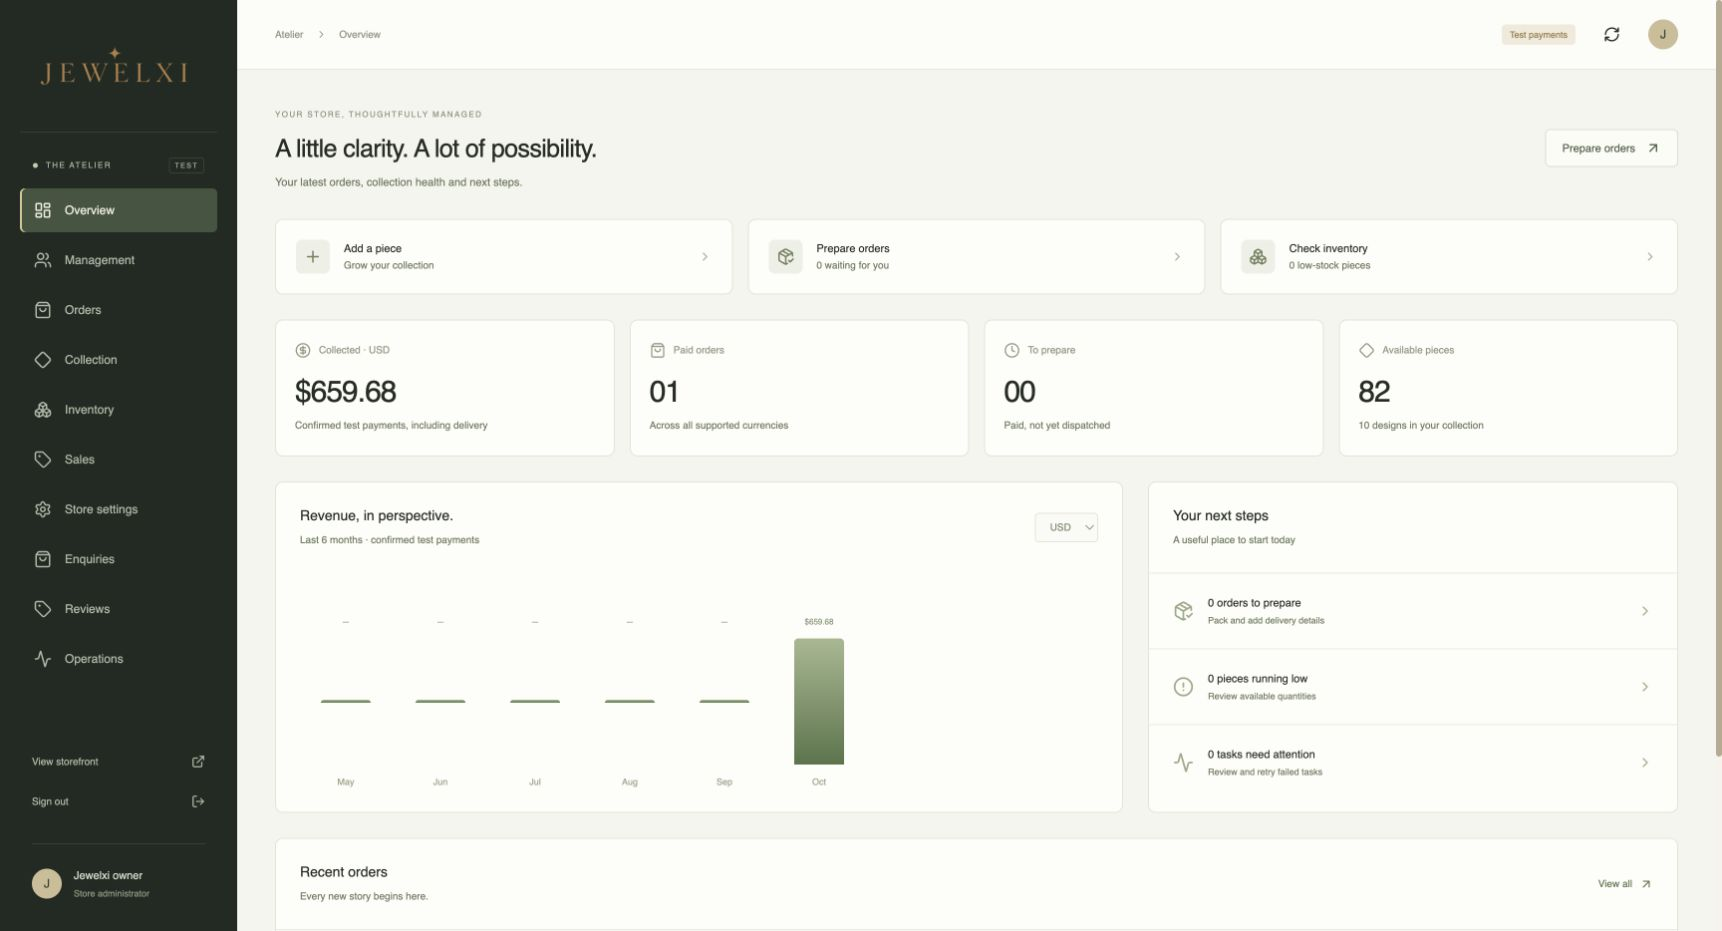1722x931 pixels.
Task: Click View all for Recent orders
Action: [x=1624, y=884]
